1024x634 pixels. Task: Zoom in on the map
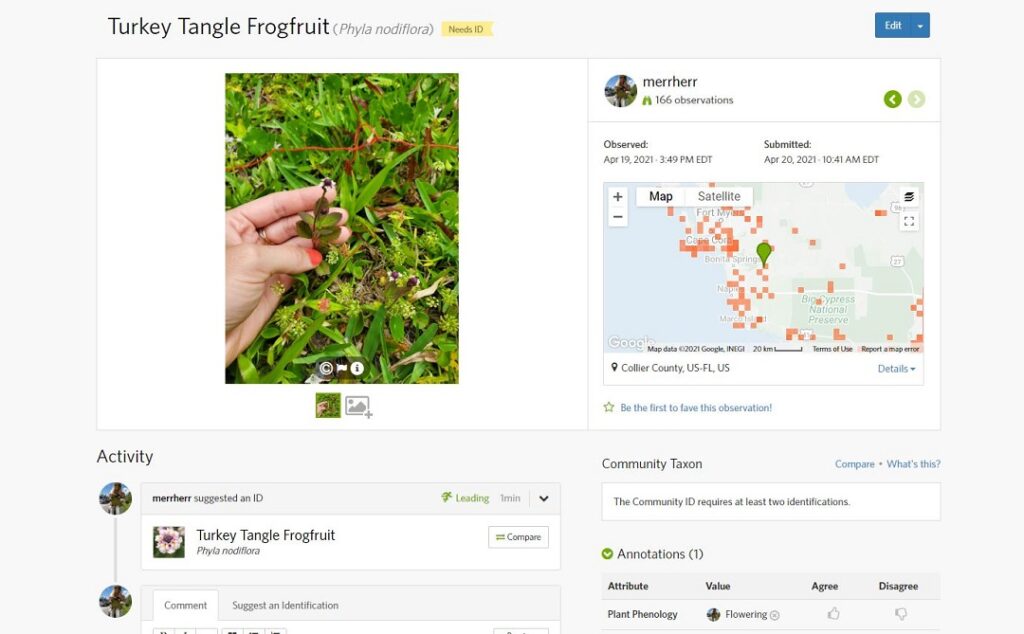pyautogui.click(x=618, y=197)
